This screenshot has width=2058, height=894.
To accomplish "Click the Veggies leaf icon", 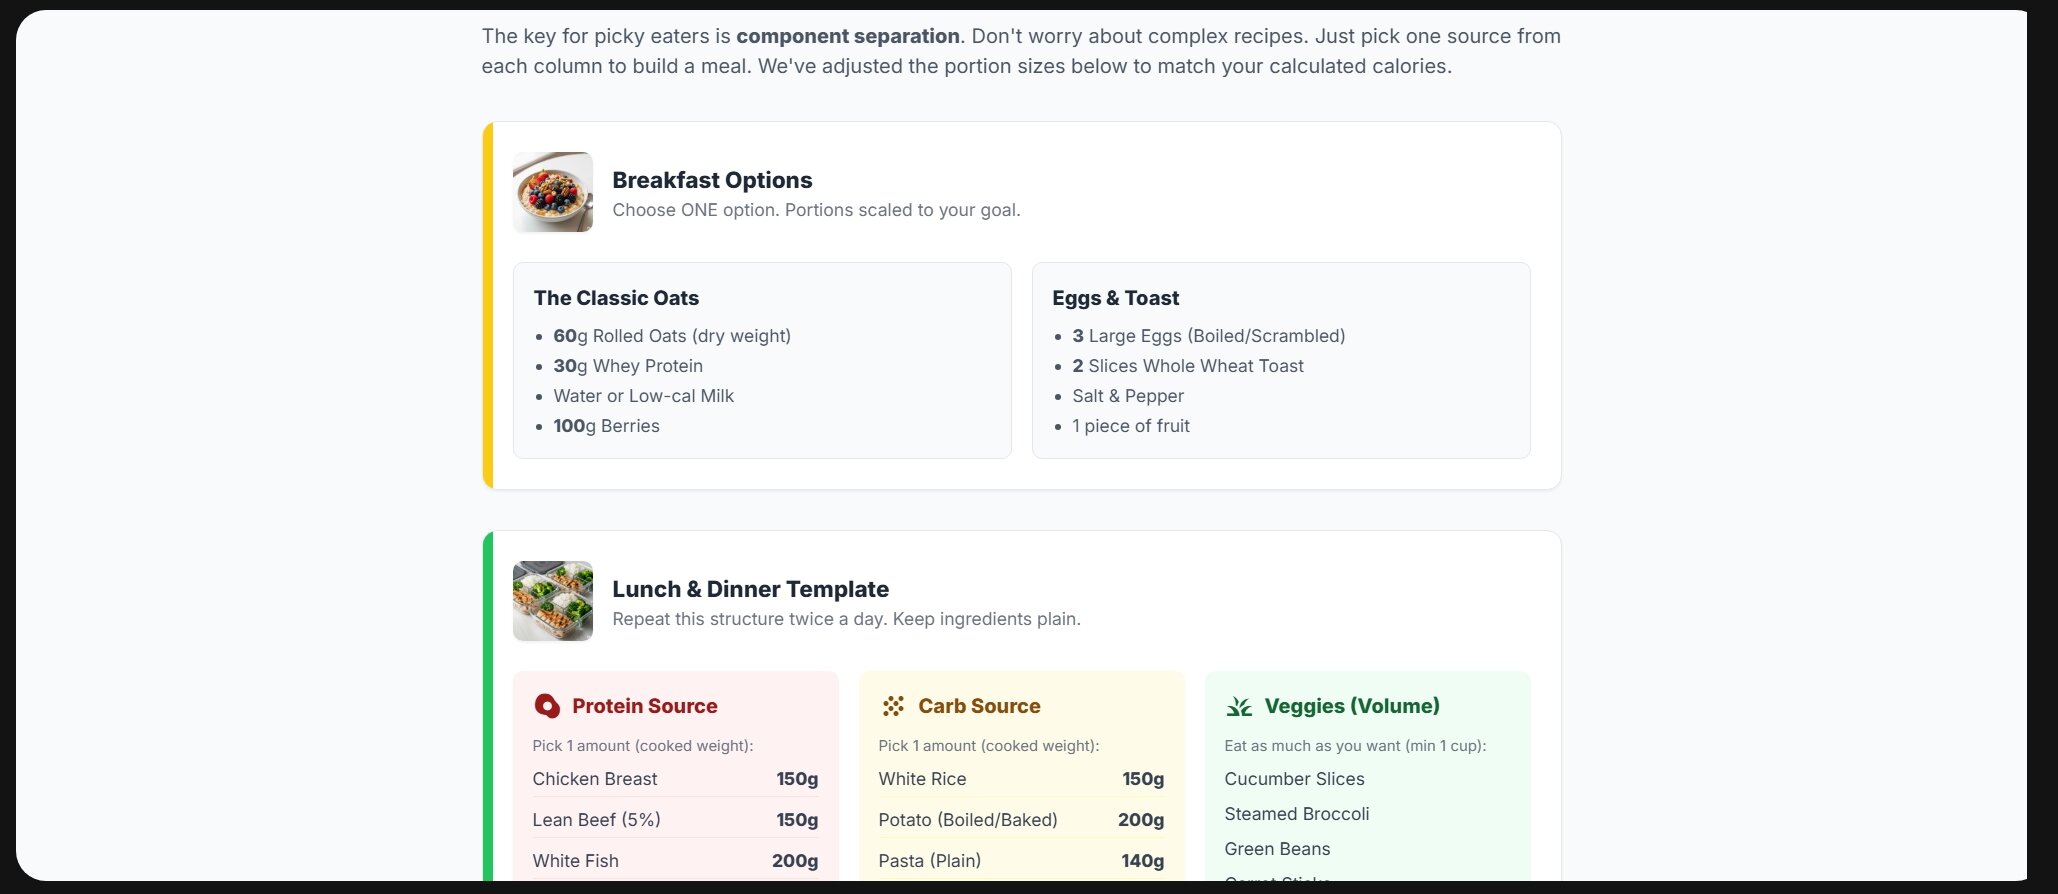I will (1239, 706).
